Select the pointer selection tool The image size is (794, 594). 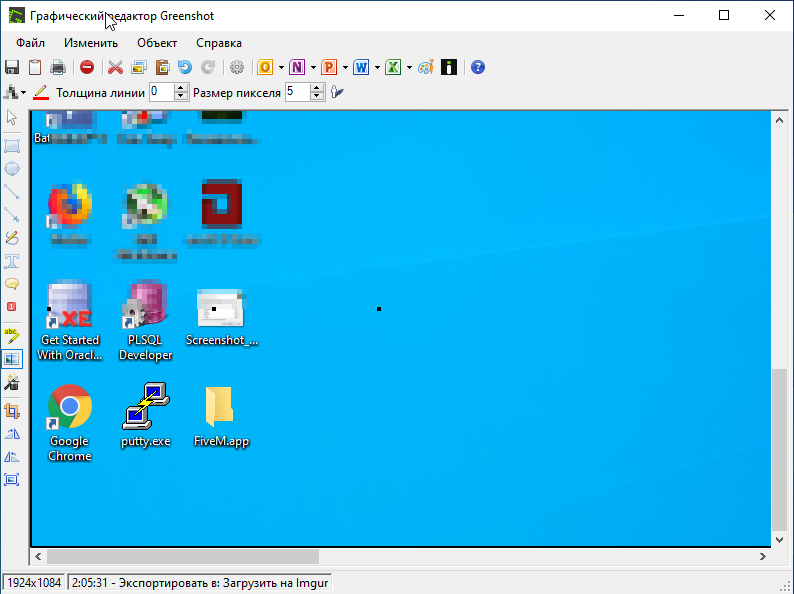[x=12, y=118]
